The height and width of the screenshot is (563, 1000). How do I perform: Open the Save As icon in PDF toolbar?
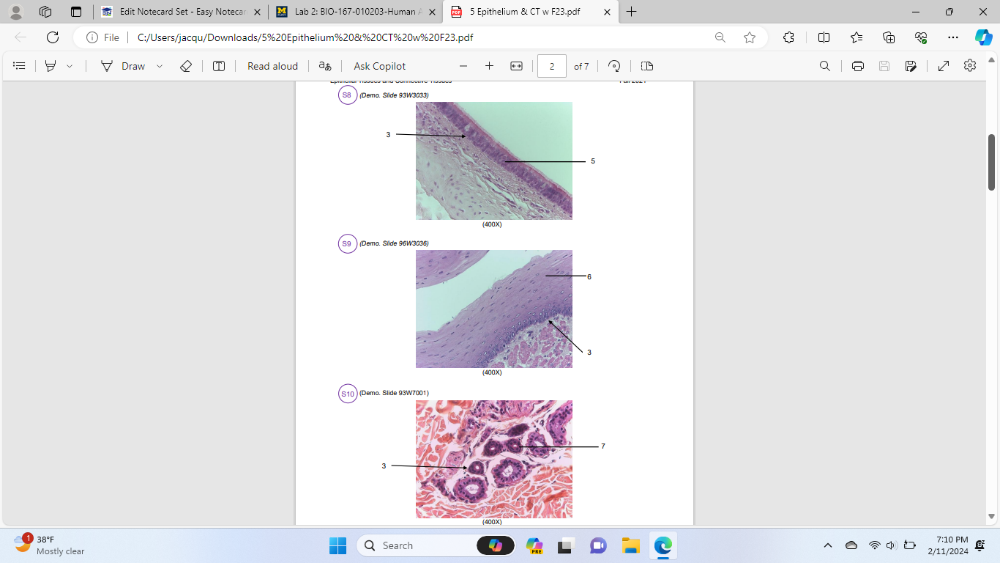[910, 66]
